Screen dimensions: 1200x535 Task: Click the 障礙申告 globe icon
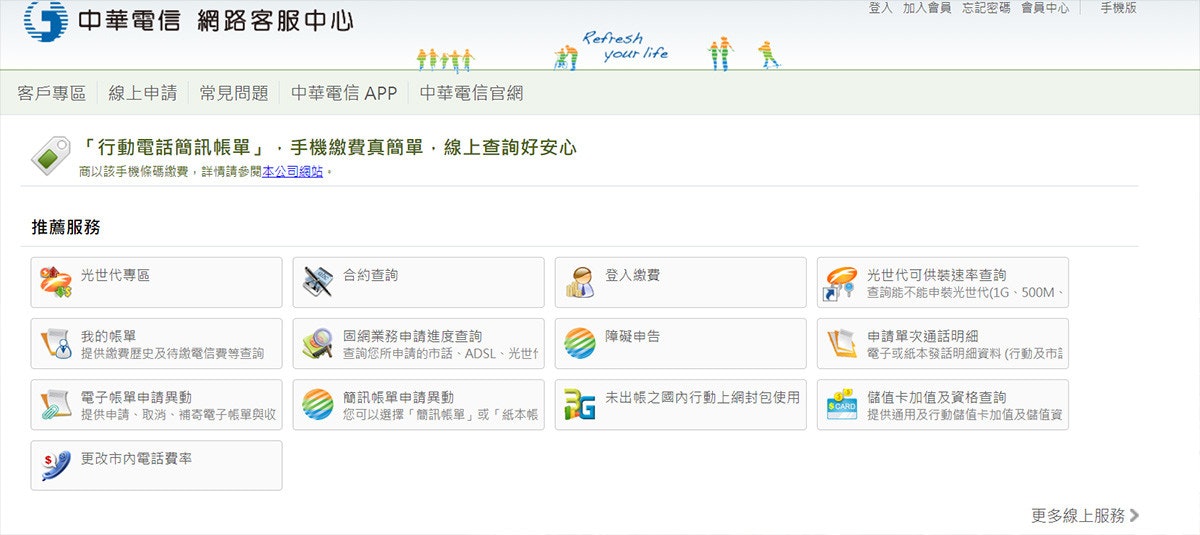coord(580,344)
